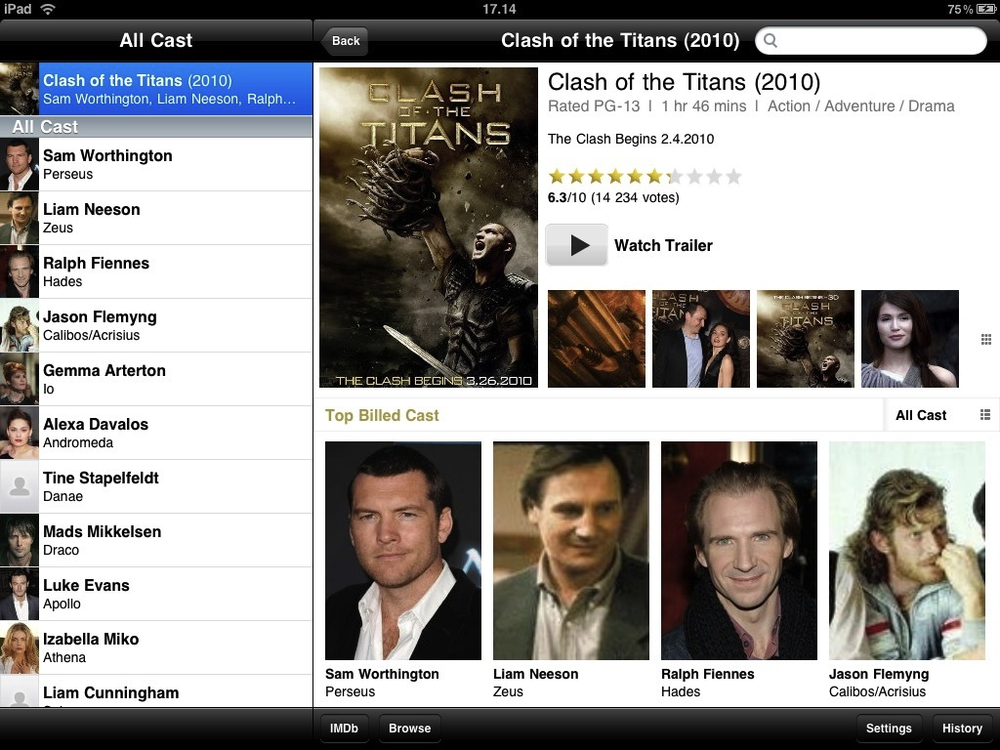The image size is (1000, 750).
Task: Open the Browse tab
Action: [409, 728]
